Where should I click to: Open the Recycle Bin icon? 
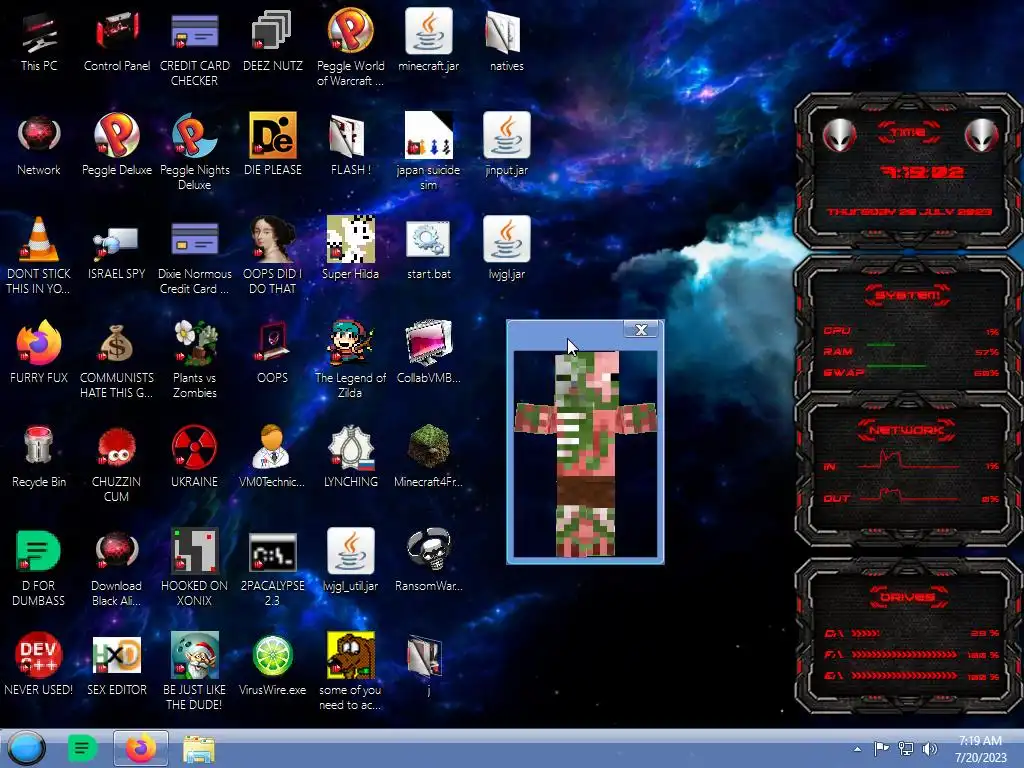(39, 456)
